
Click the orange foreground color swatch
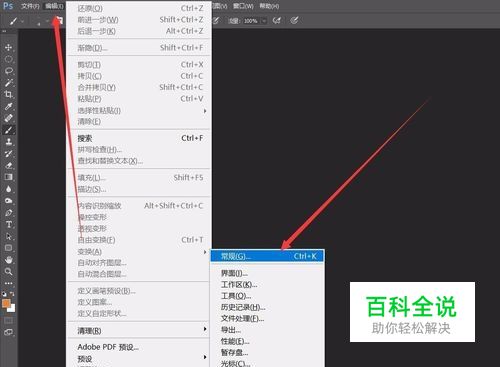point(5,303)
